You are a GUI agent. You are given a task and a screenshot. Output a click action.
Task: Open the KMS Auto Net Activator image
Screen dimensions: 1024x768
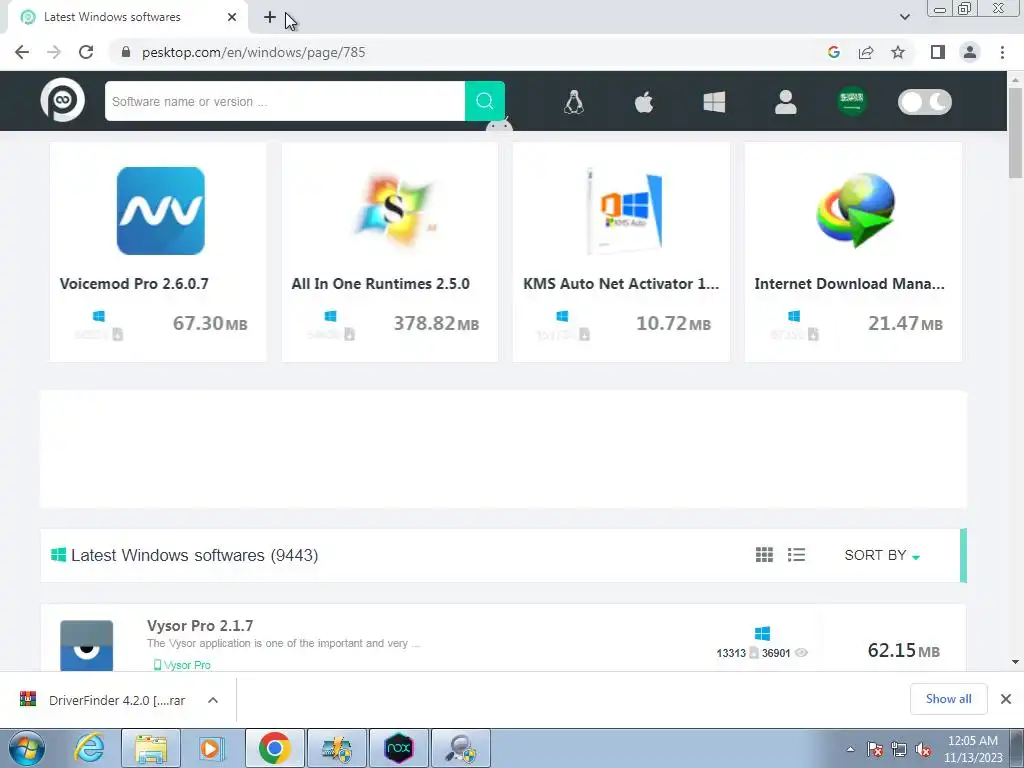(x=624, y=210)
